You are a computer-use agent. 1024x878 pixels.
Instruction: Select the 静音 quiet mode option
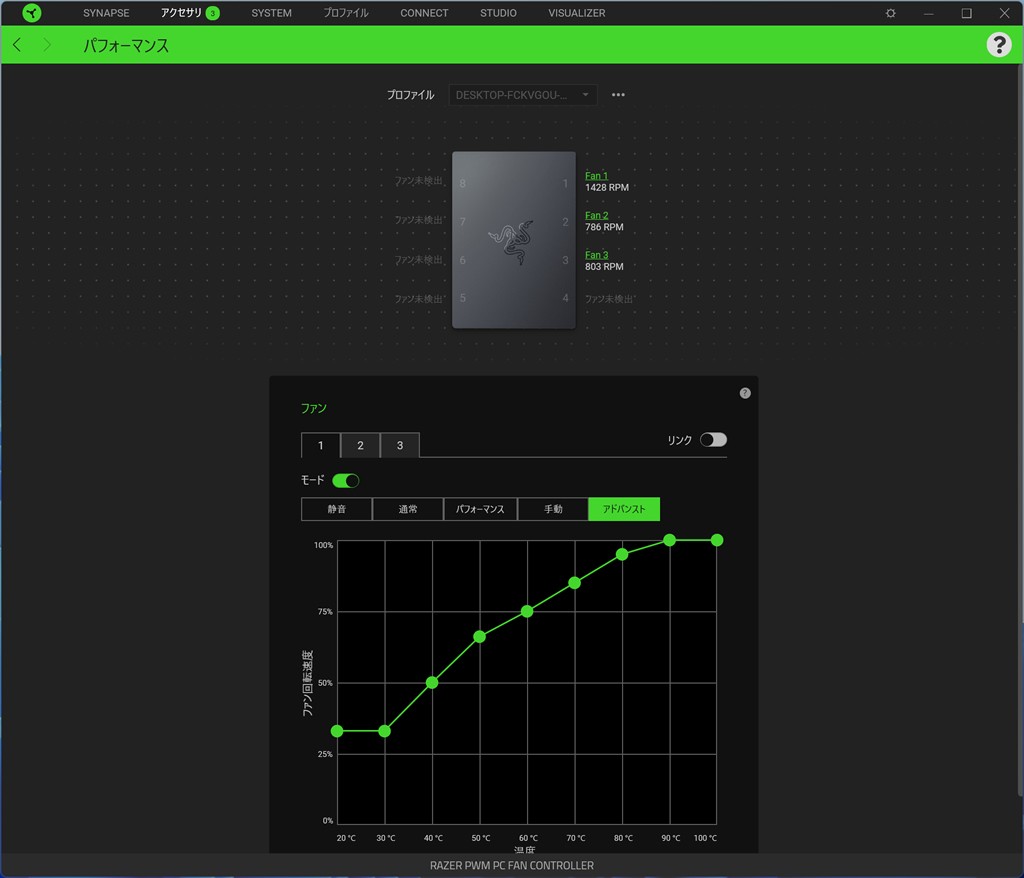click(336, 509)
